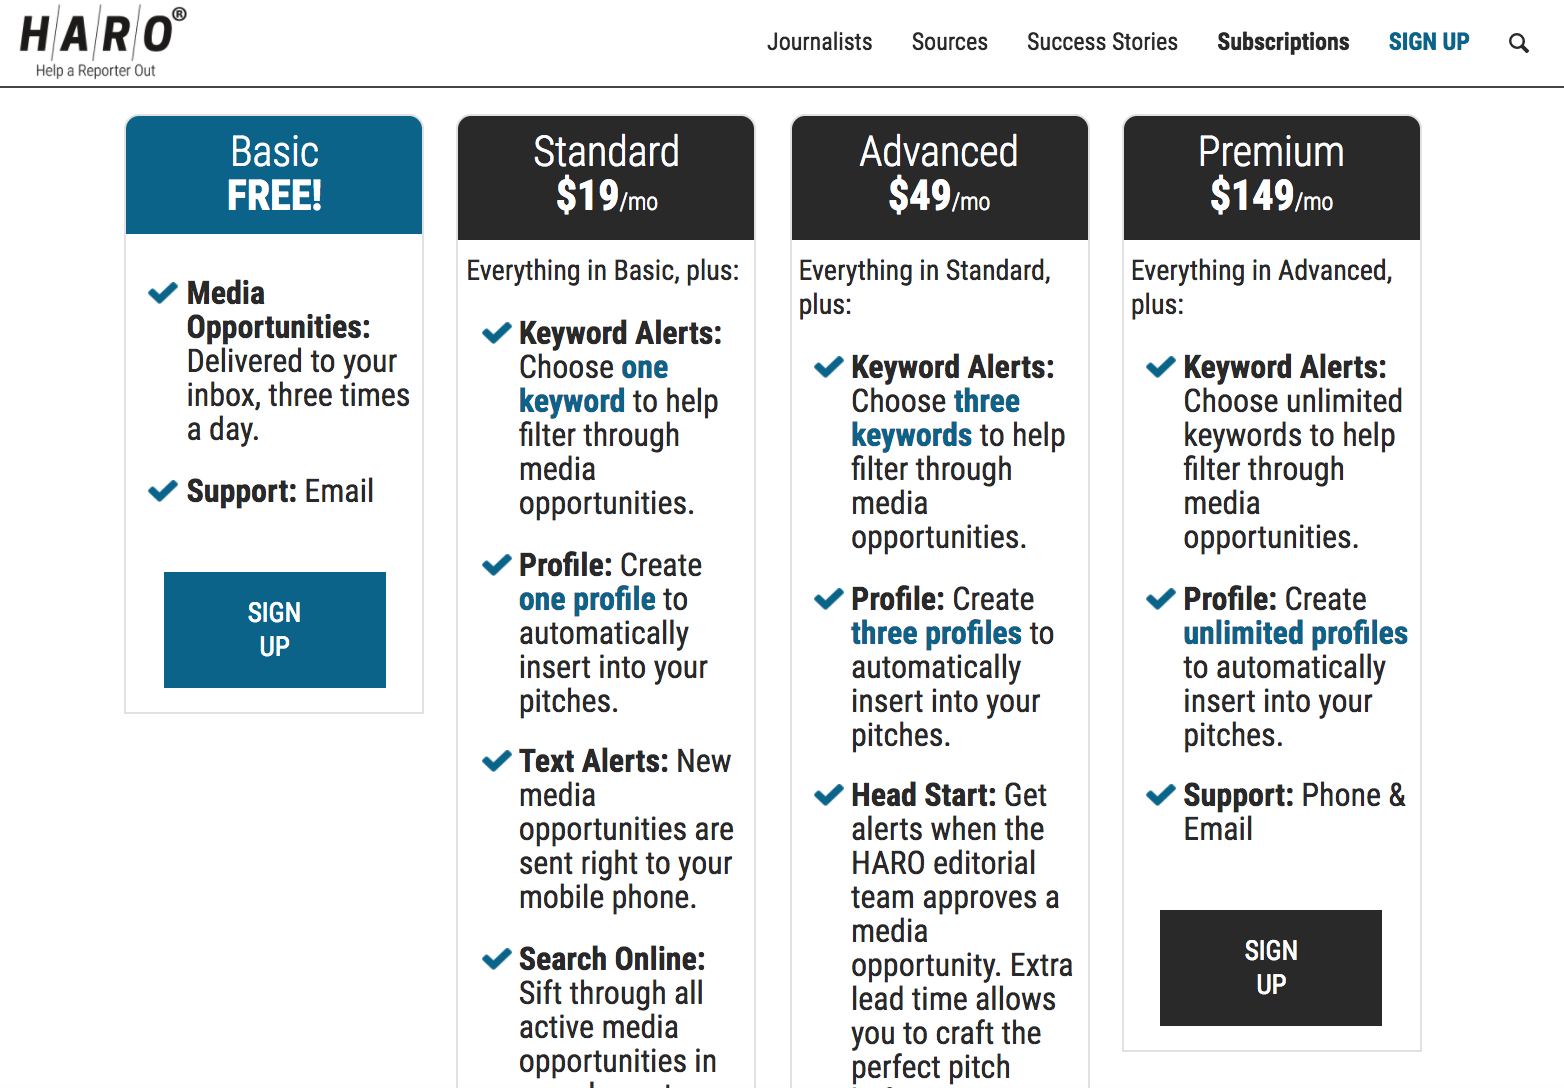Go to Success Stories page
Screen dimensions: 1564x1088
1102,42
